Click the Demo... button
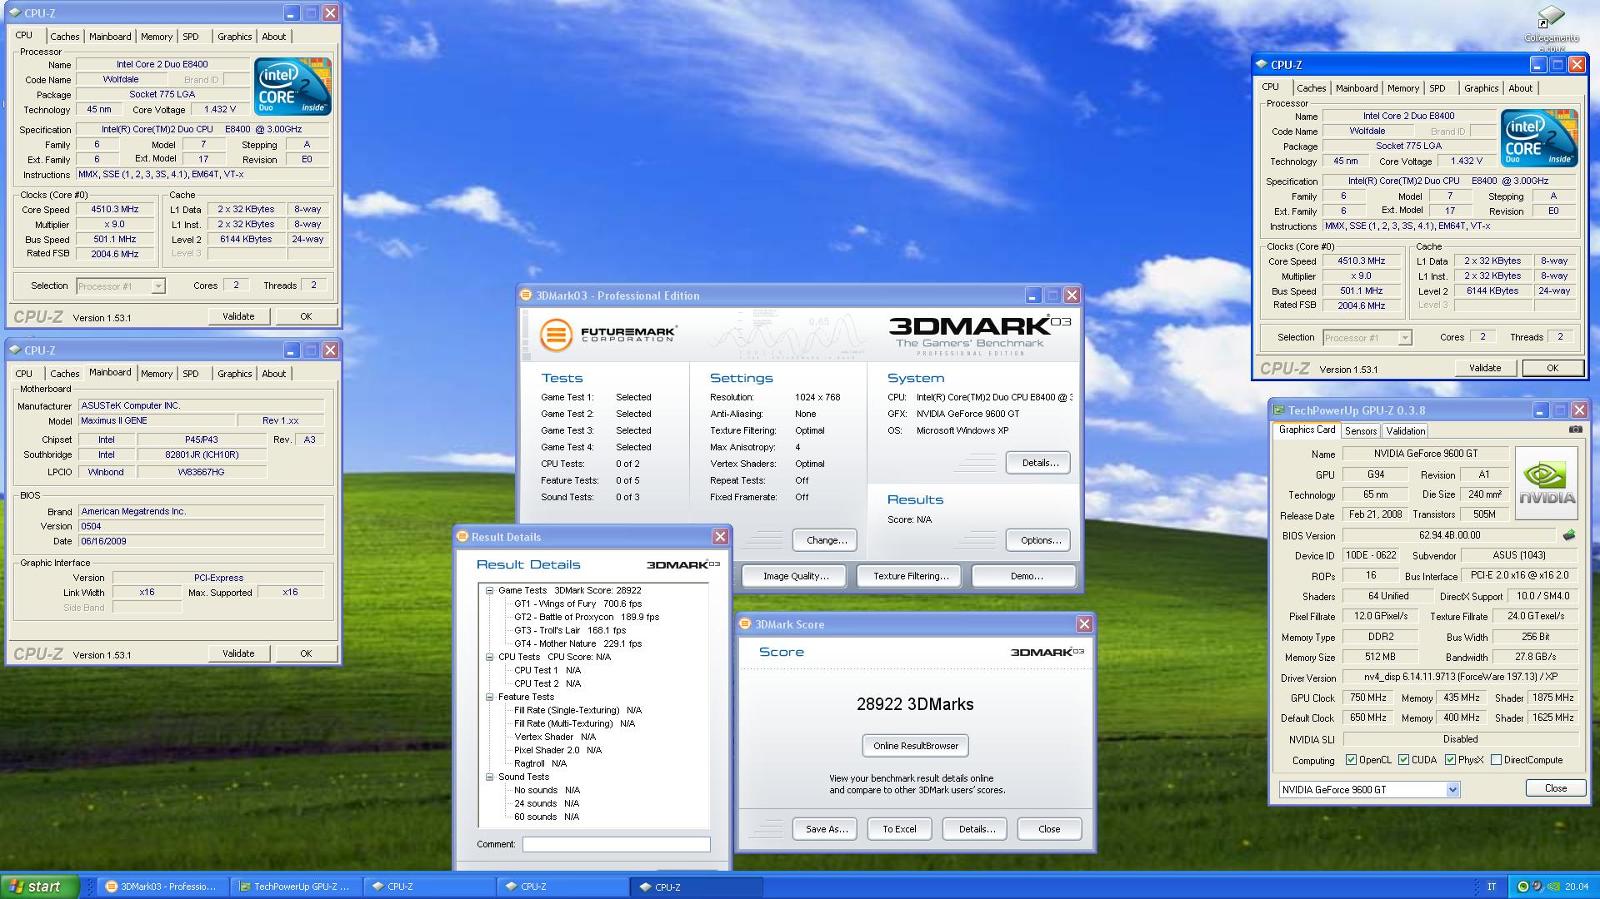The height and width of the screenshot is (899, 1600). click(x=1025, y=576)
